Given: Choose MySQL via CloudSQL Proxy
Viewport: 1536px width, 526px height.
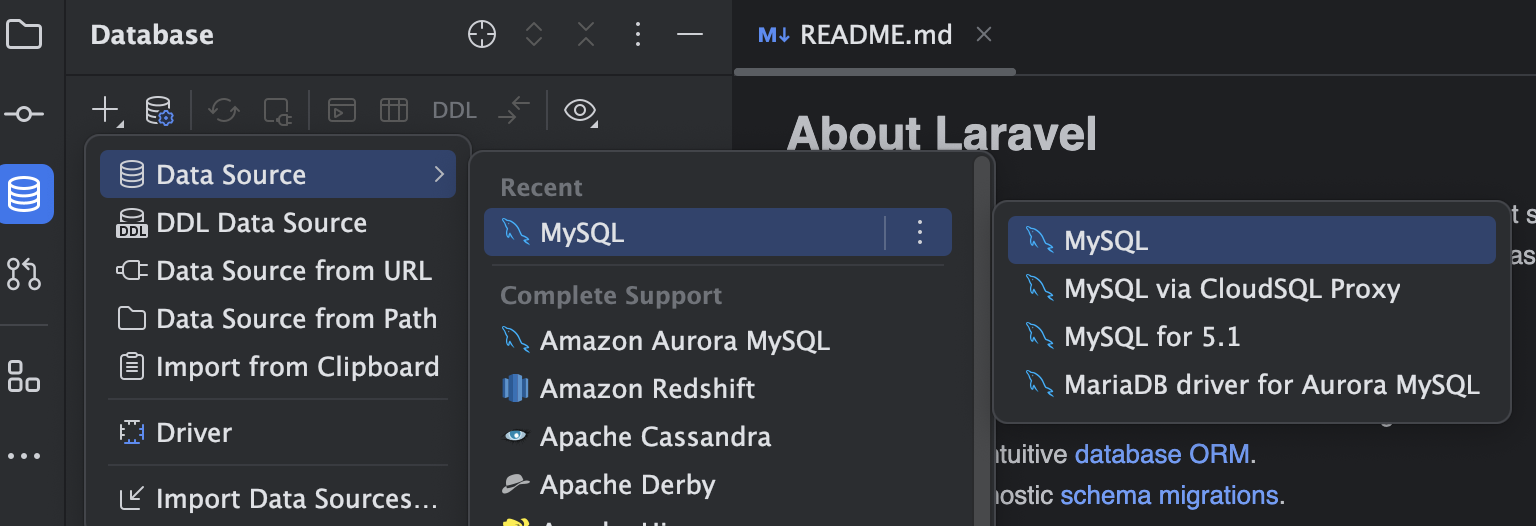Looking at the screenshot, I should click(x=1251, y=289).
